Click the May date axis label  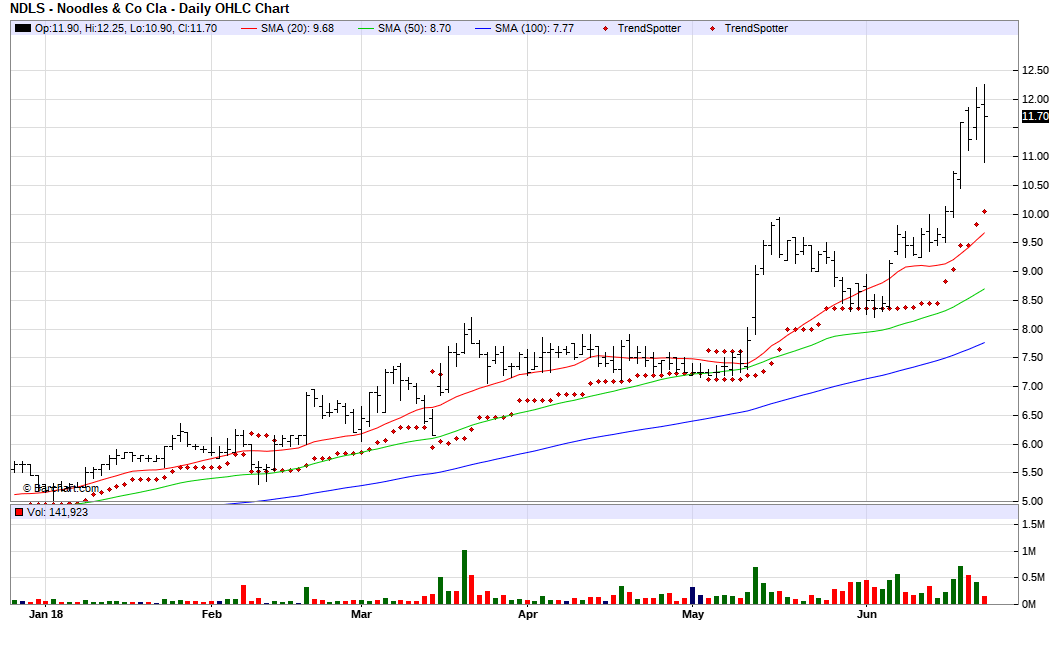[x=693, y=614]
